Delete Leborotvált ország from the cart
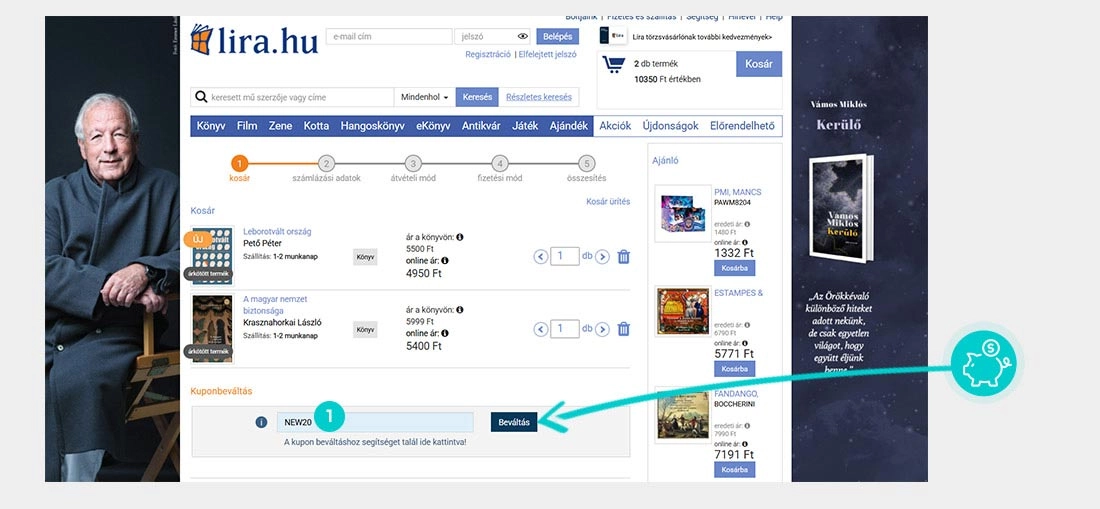This screenshot has height=509, width=1100. point(624,257)
